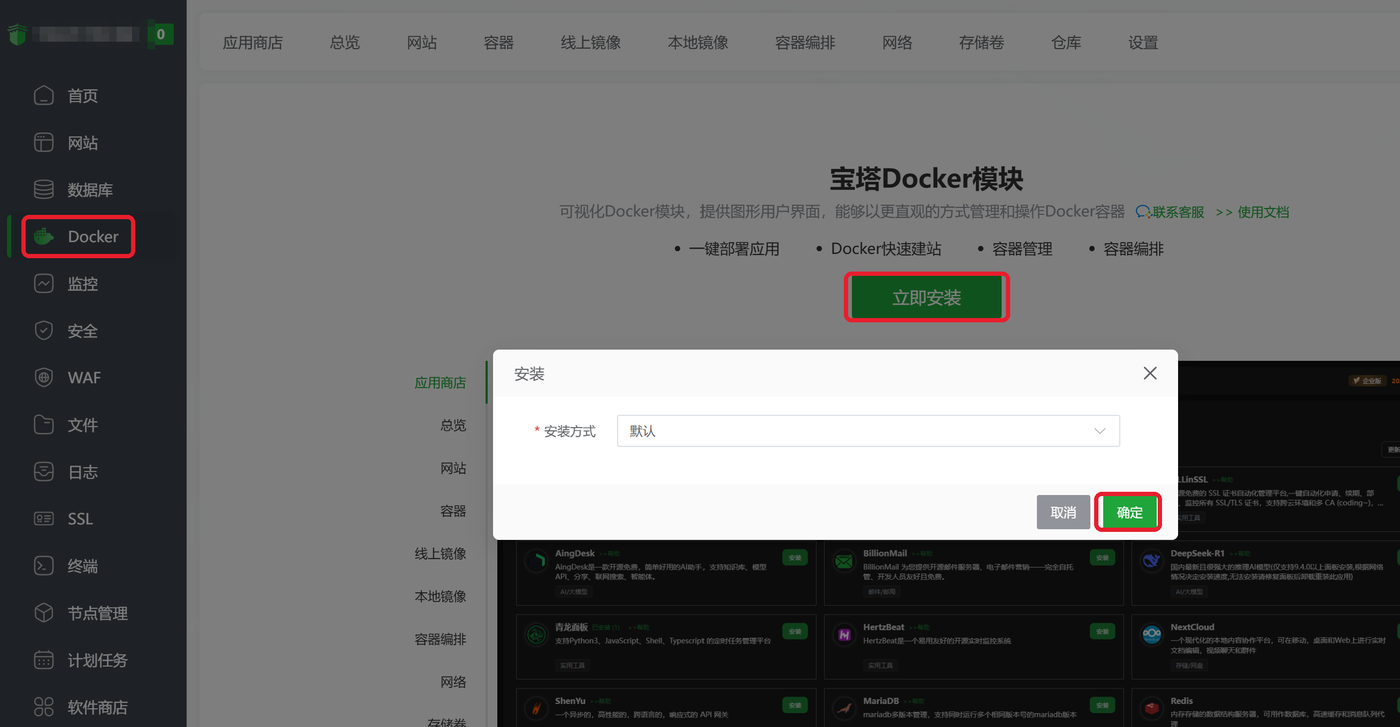Click the ShenYu app icon in preview
Viewport: 1400px width, 727px height.
535,709
